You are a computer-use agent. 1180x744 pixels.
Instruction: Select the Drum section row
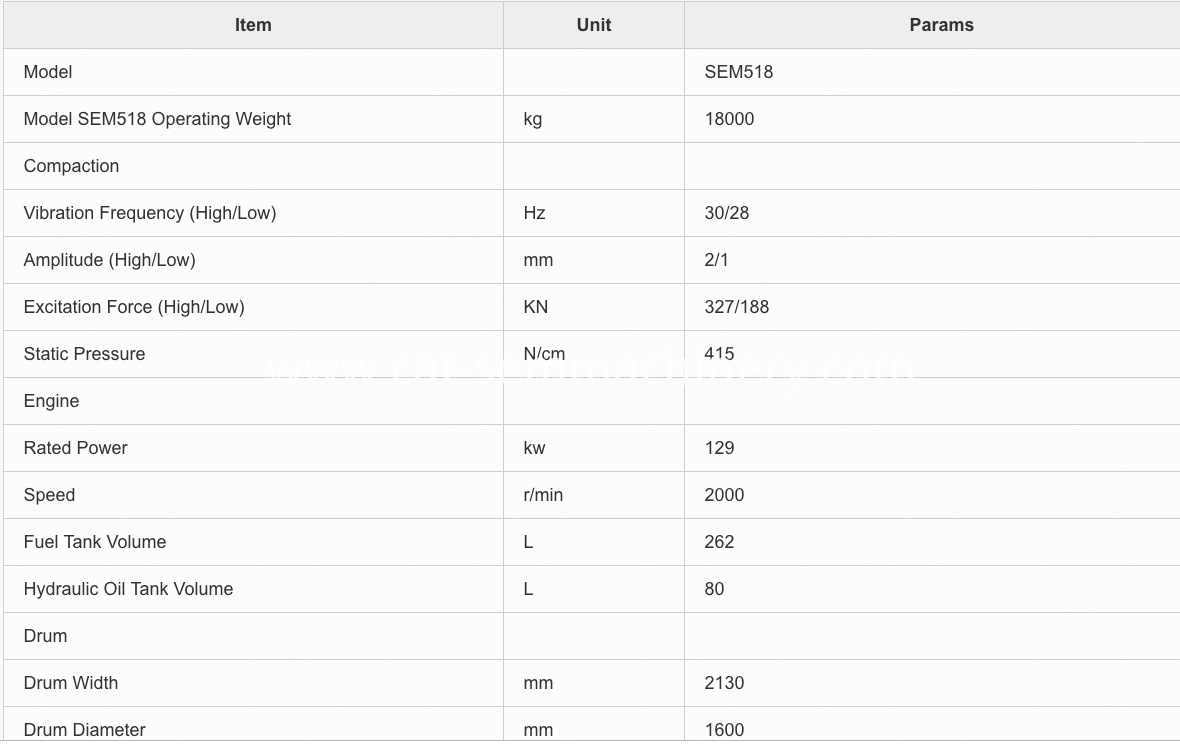(592, 636)
